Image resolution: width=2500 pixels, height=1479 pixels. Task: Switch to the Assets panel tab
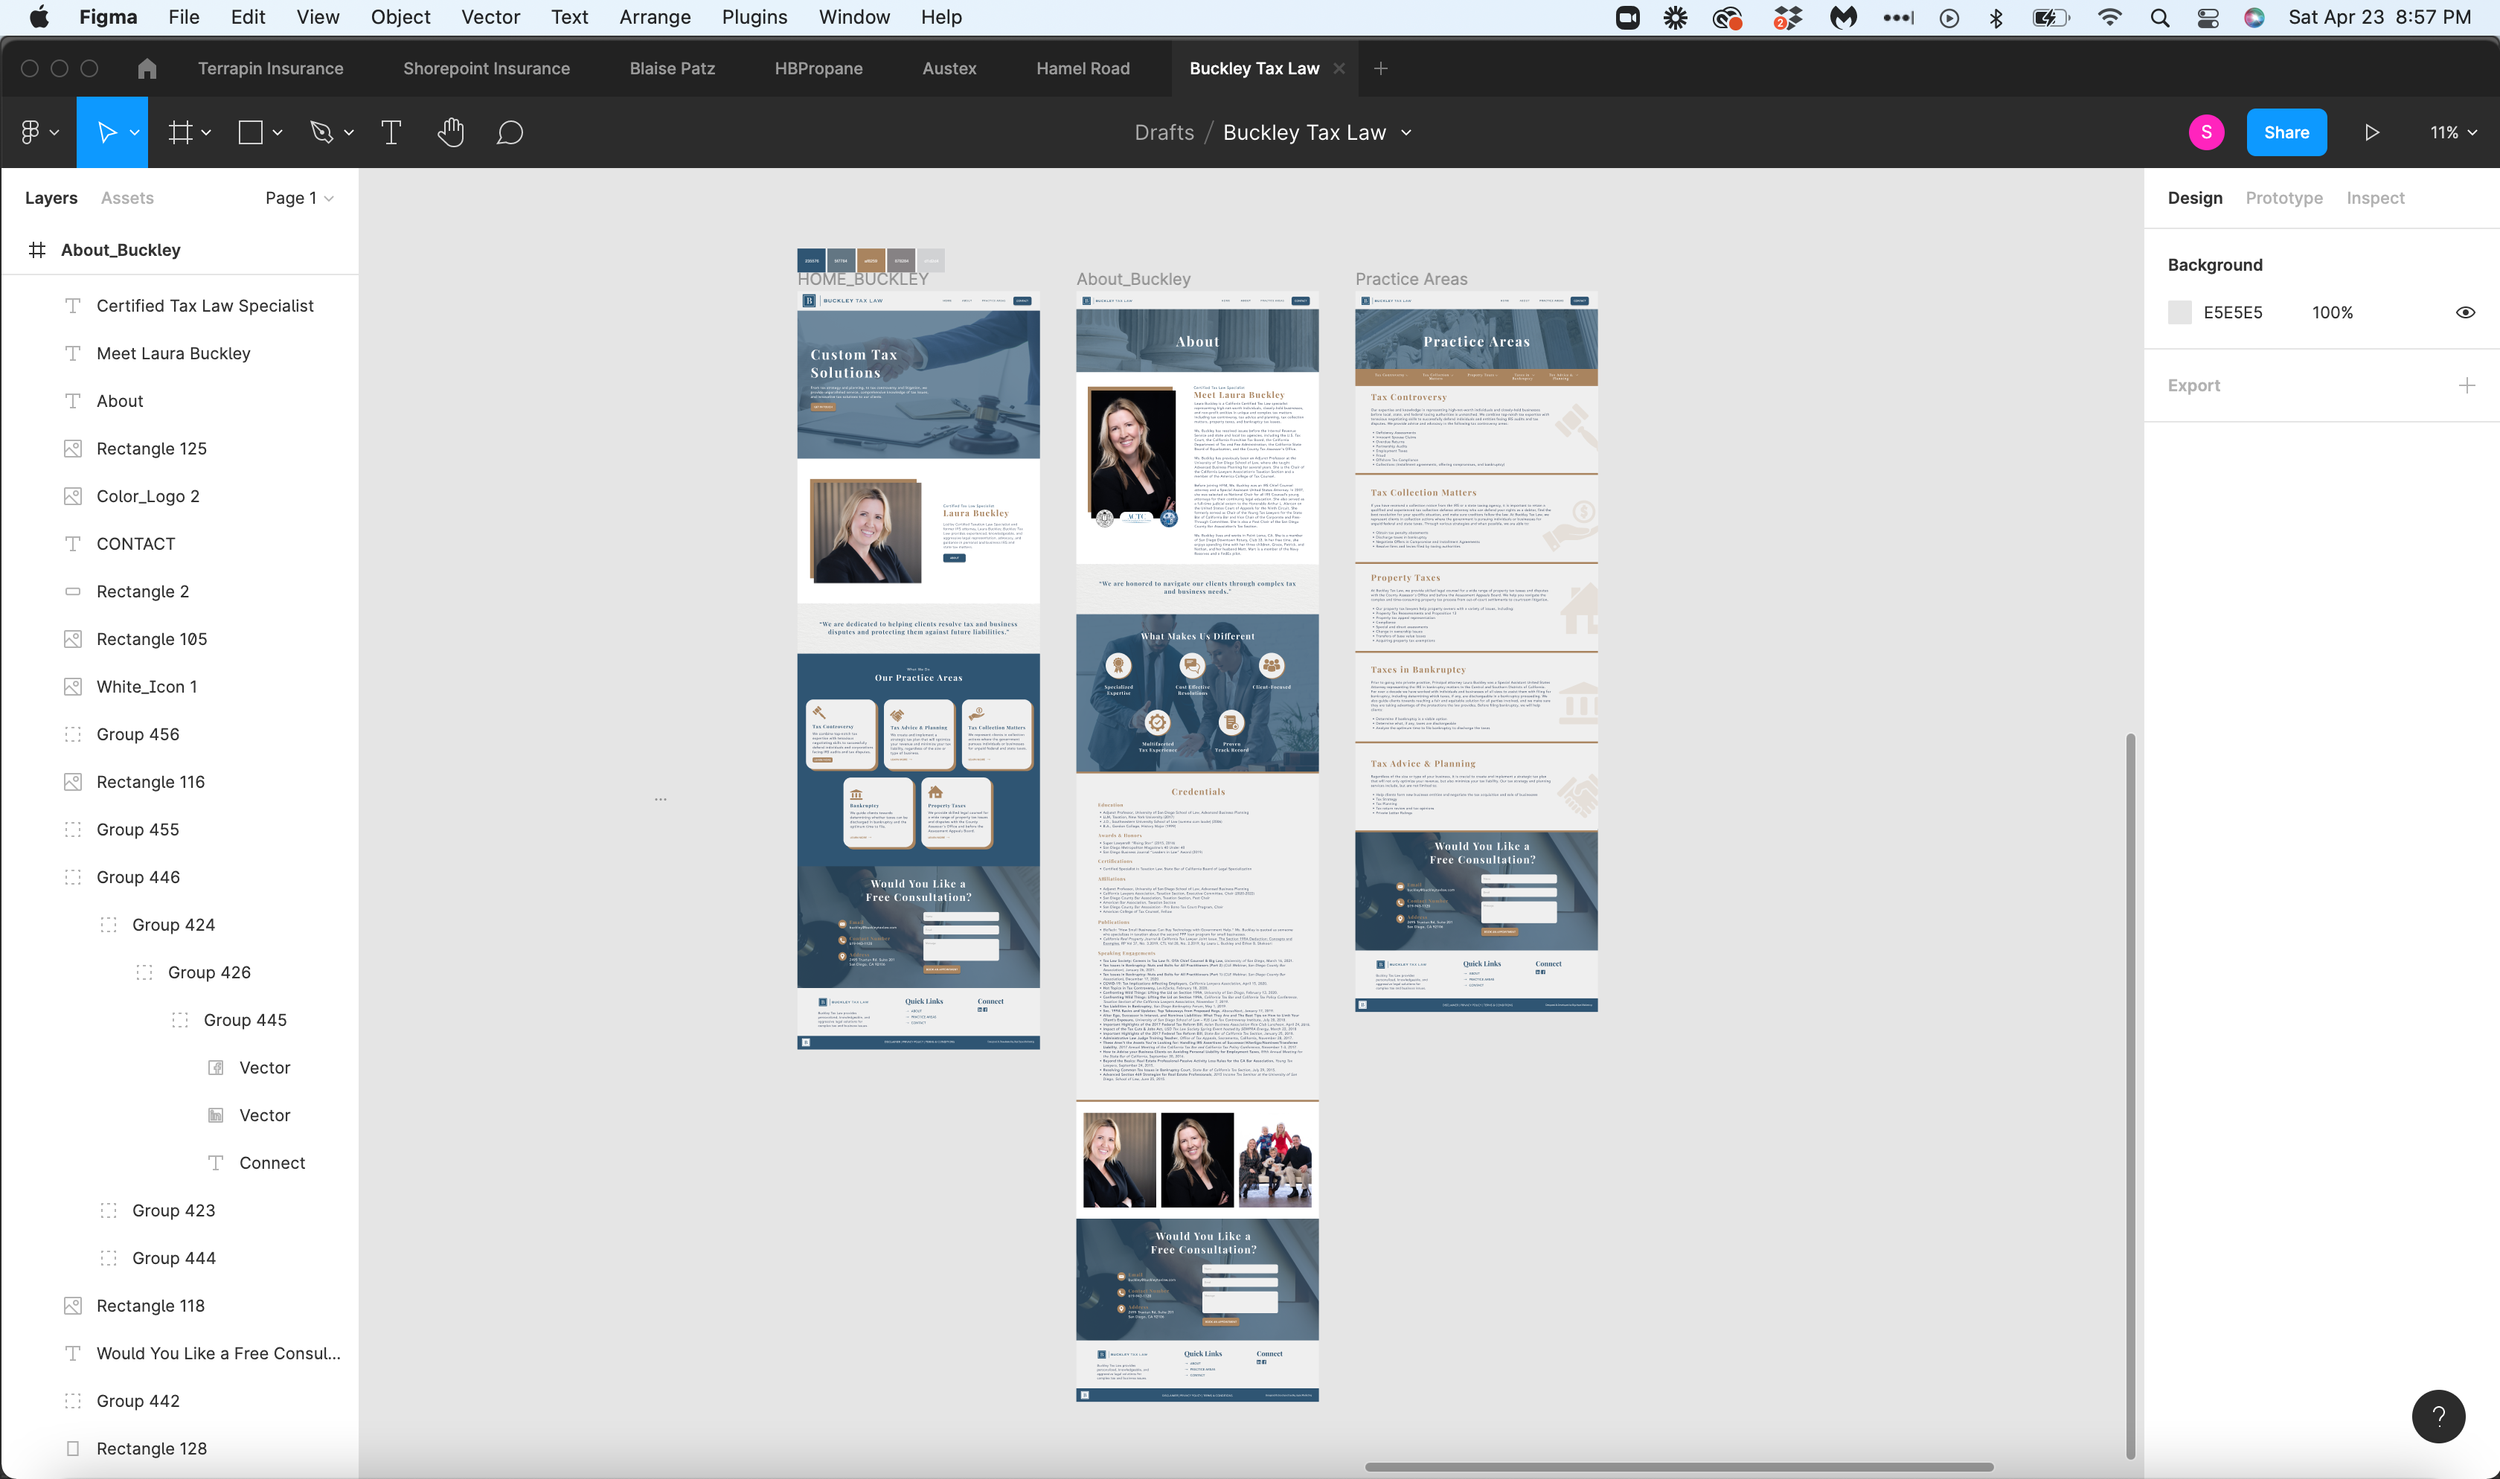127,198
